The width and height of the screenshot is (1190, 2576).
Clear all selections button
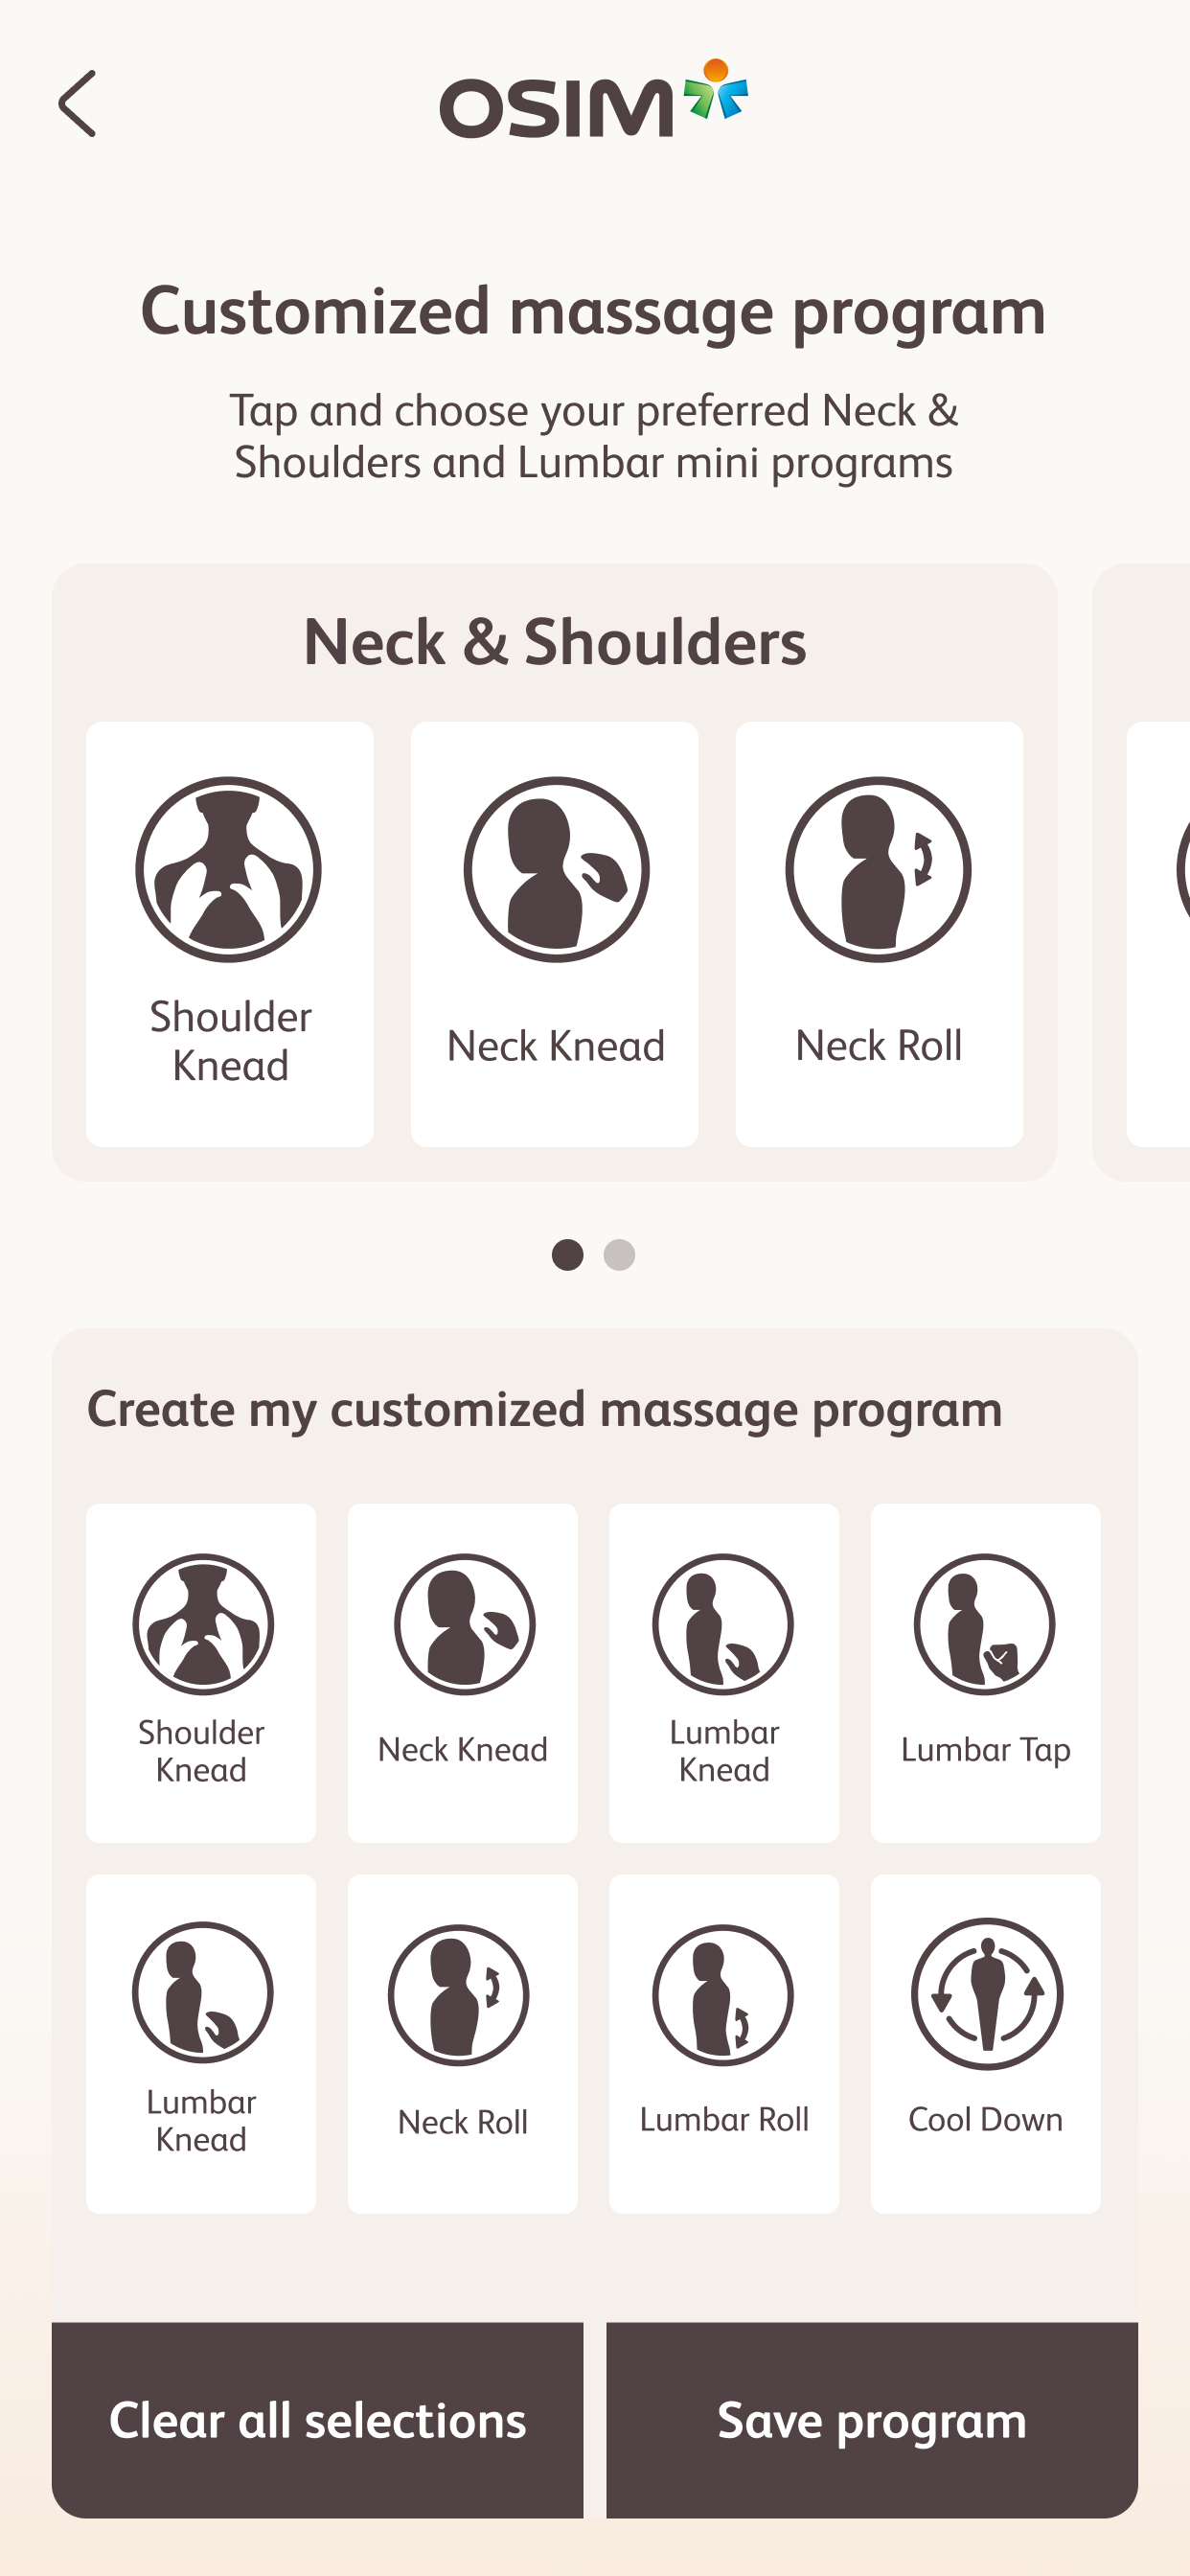[317, 2420]
